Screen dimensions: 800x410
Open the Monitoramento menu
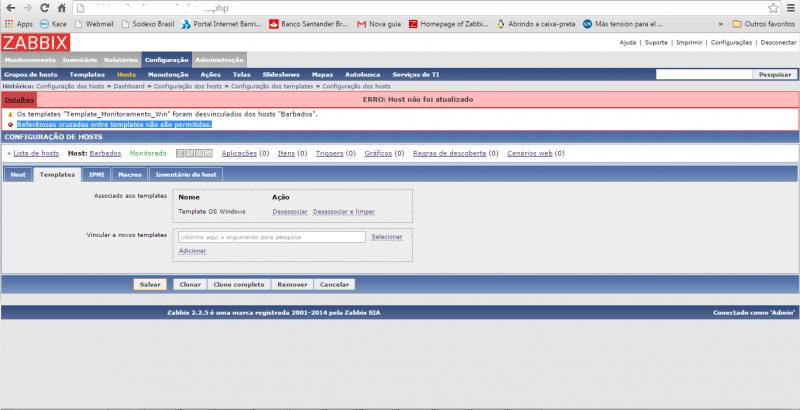[30, 60]
